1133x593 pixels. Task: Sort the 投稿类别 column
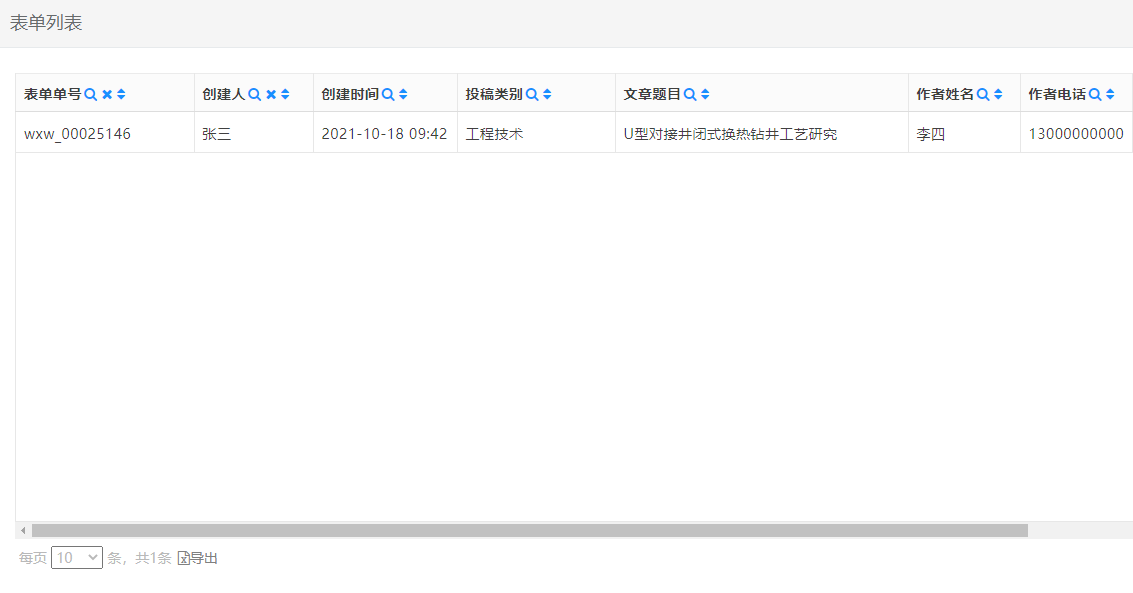pyautogui.click(x=547, y=94)
